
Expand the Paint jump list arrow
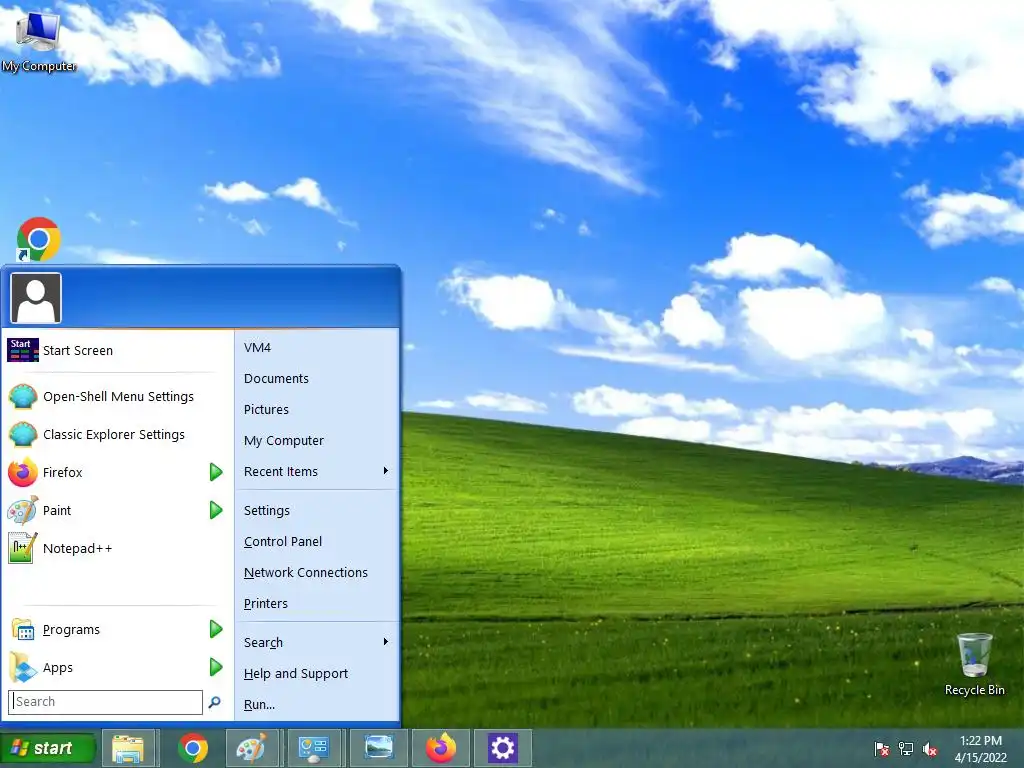(x=216, y=509)
